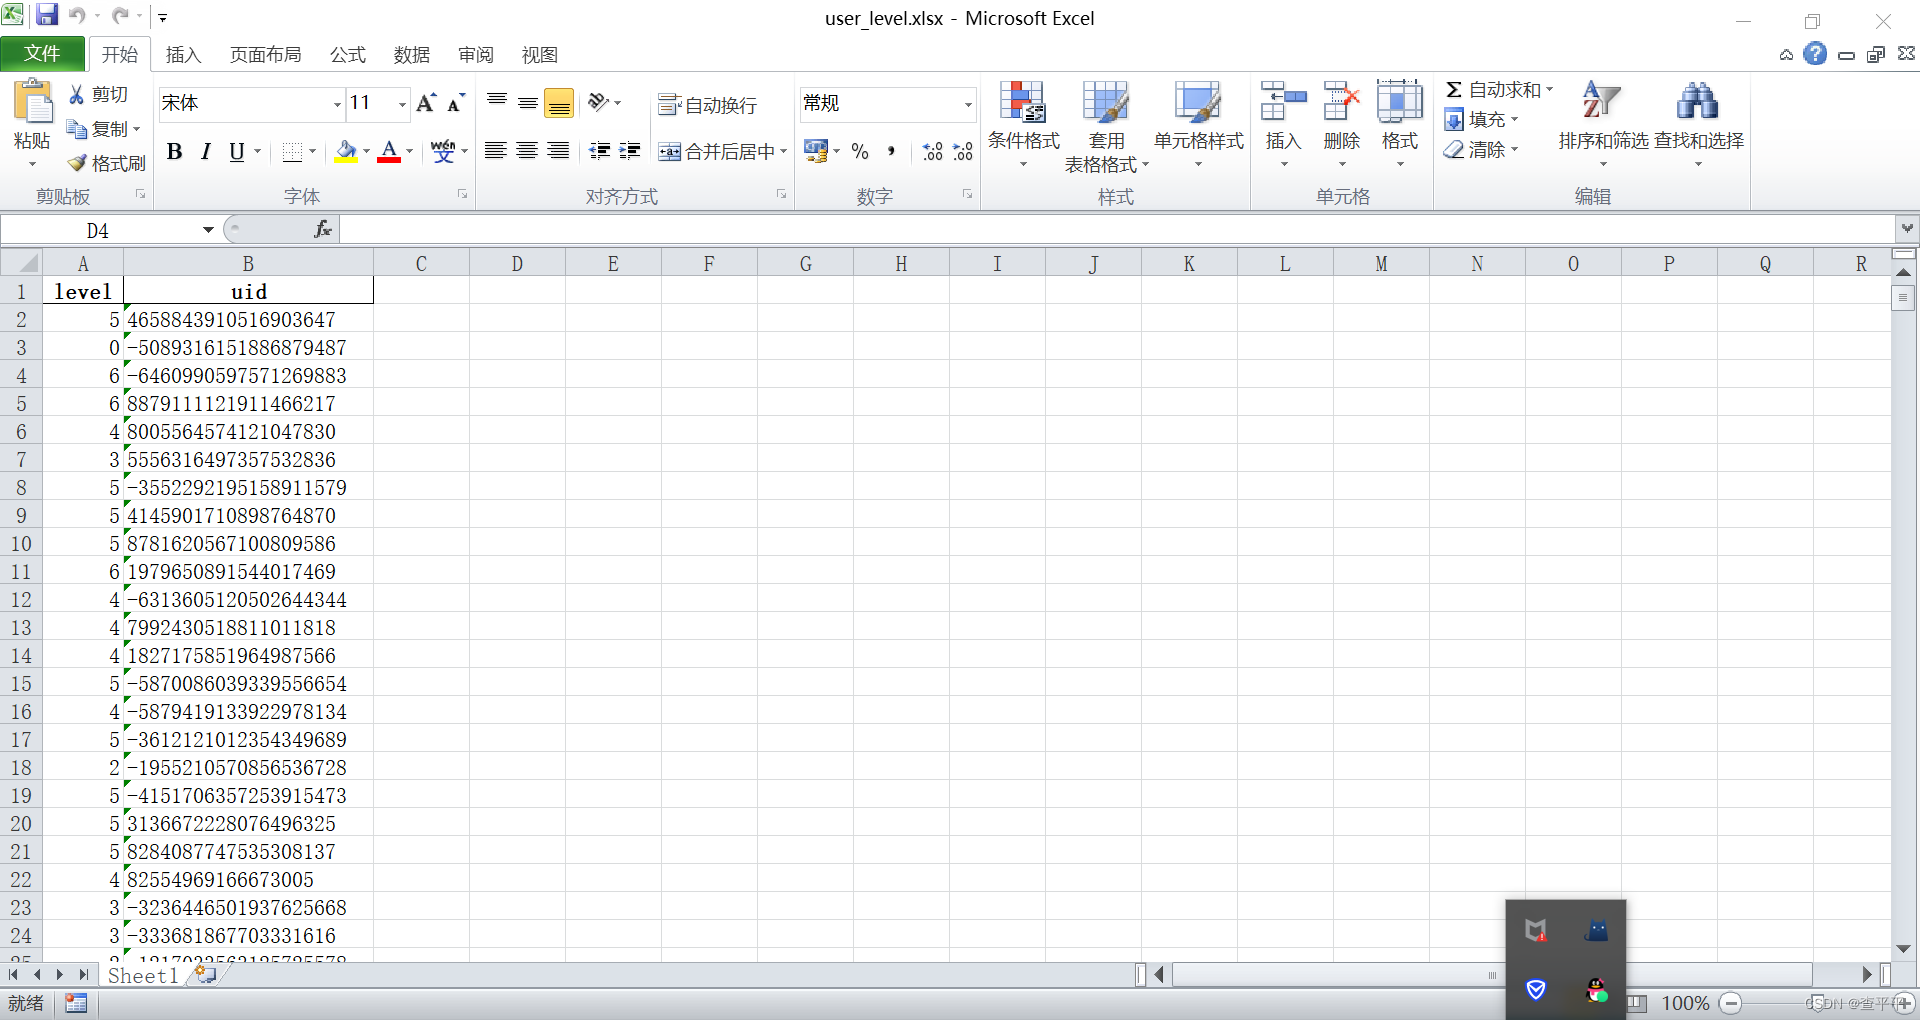Increase font size with the large A icon
The width and height of the screenshot is (1920, 1020).
point(426,102)
